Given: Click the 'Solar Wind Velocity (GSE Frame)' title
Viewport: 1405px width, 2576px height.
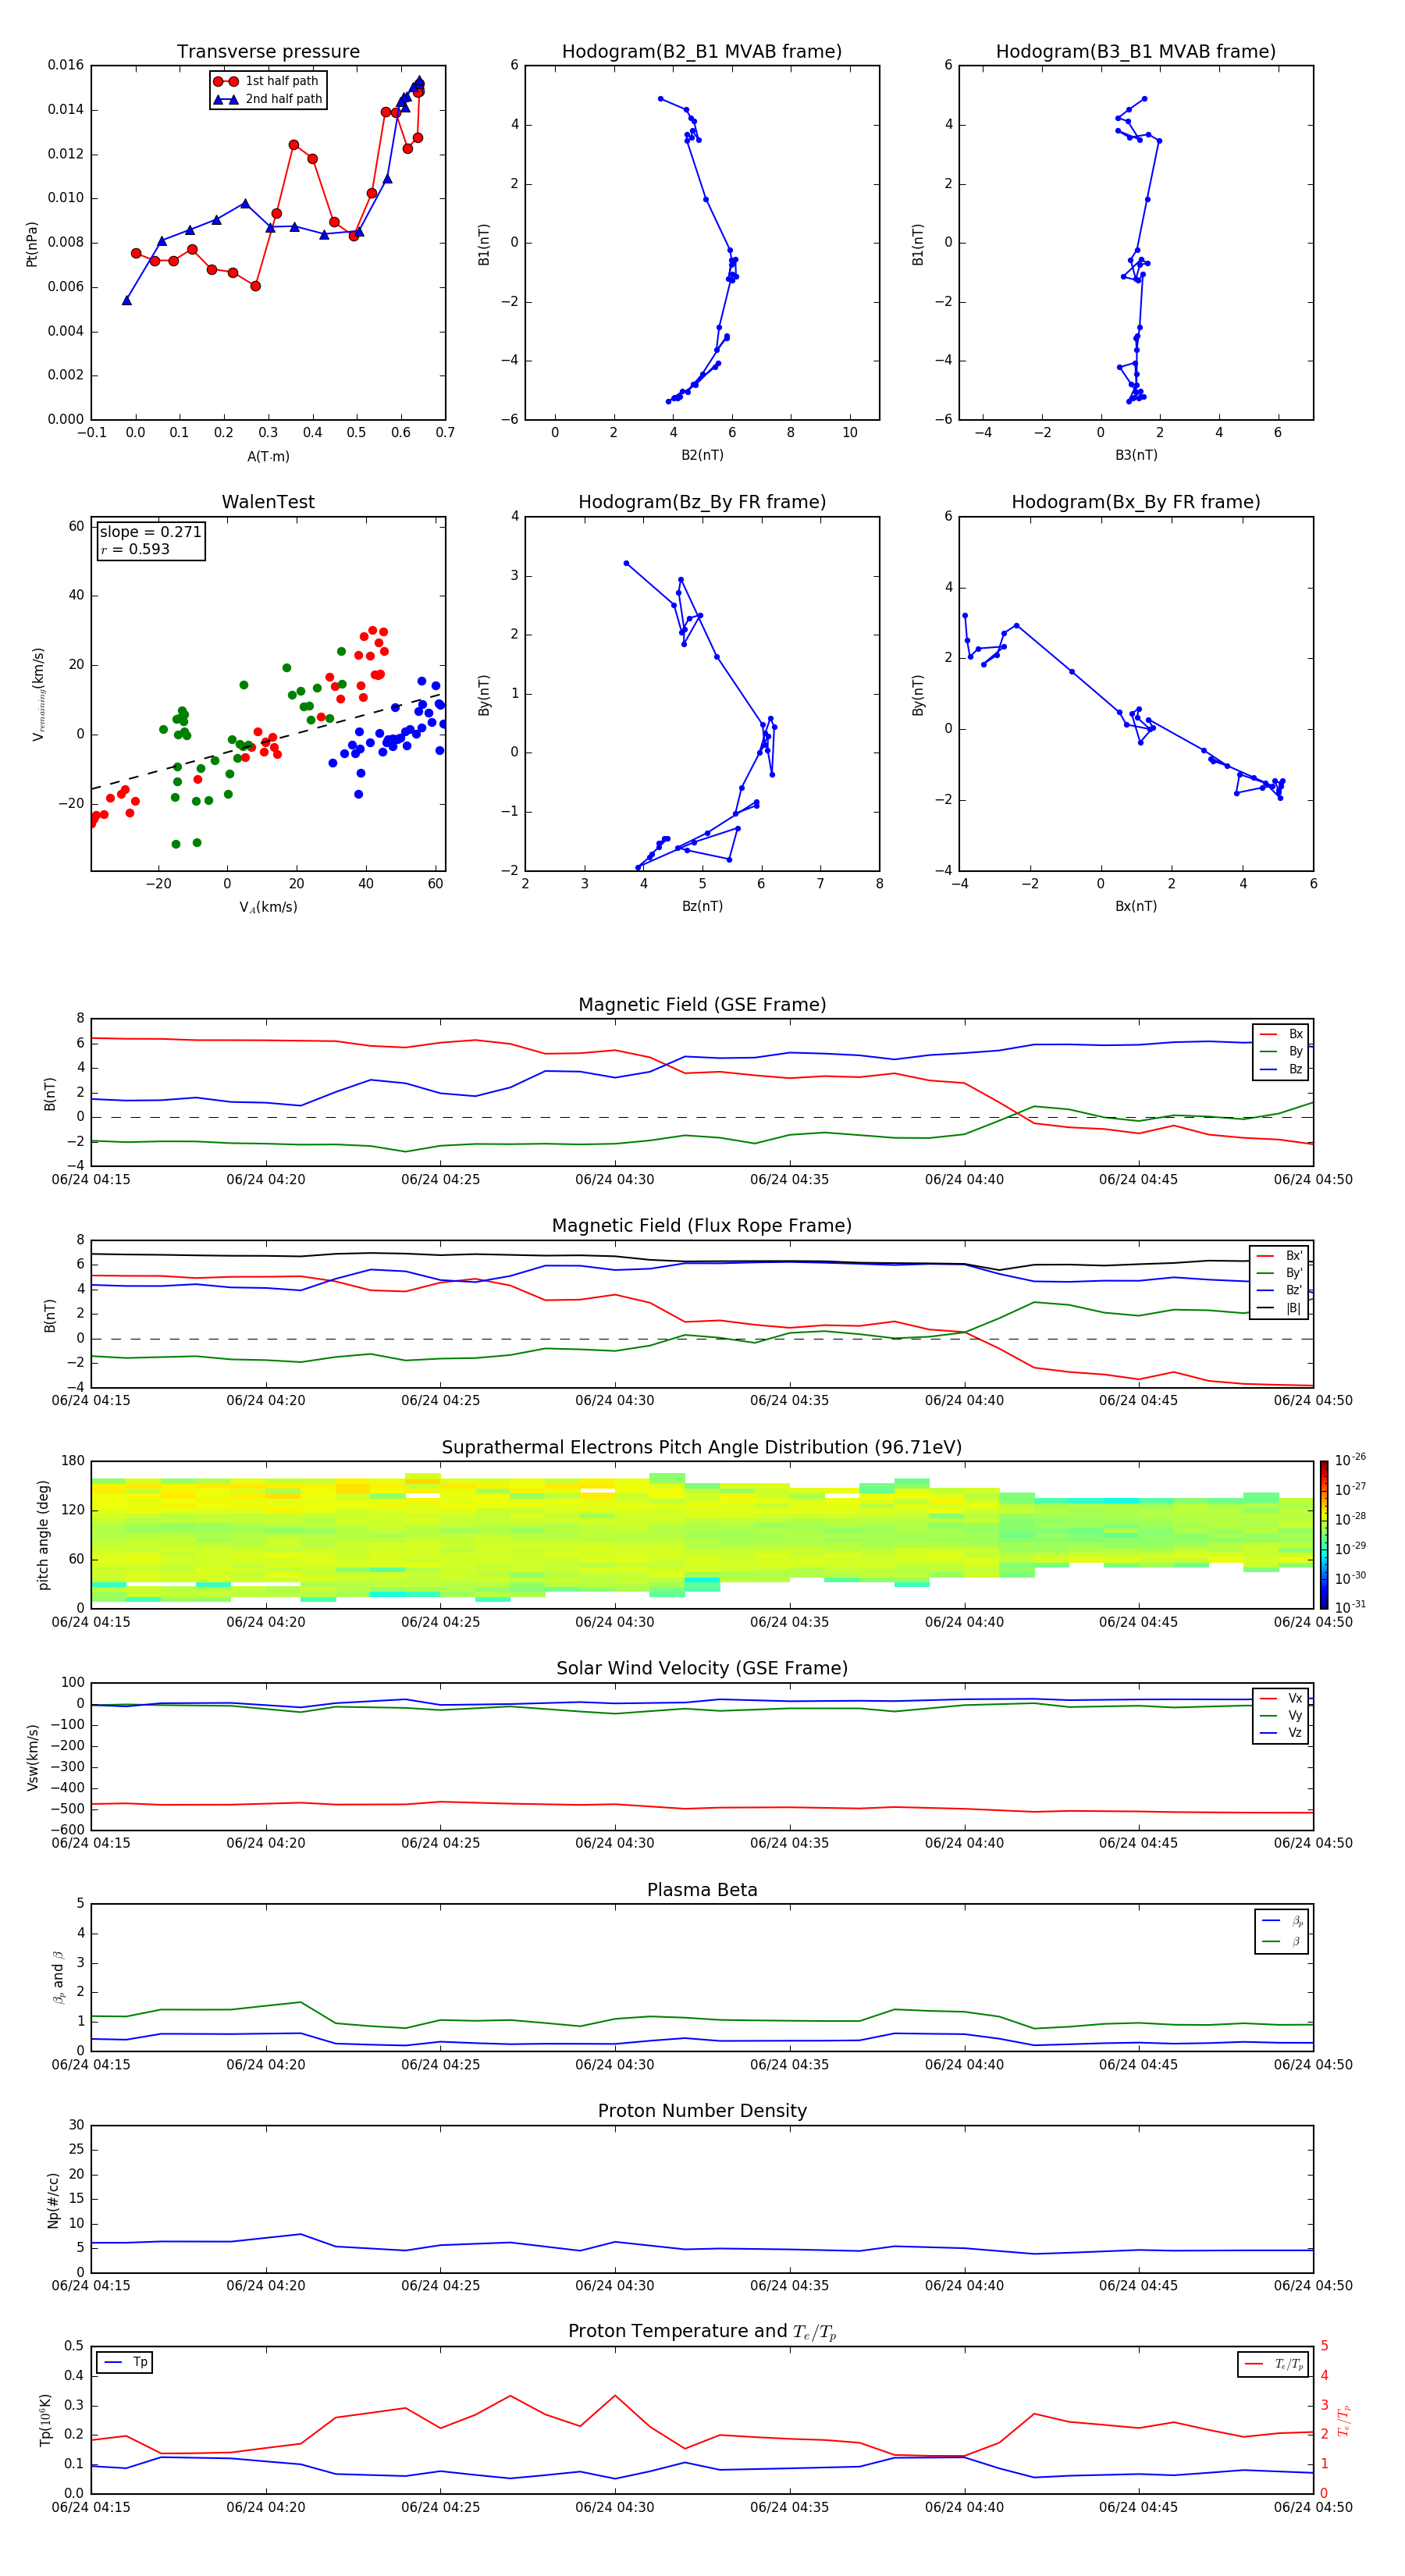Looking at the screenshot, I should (702, 1669).
